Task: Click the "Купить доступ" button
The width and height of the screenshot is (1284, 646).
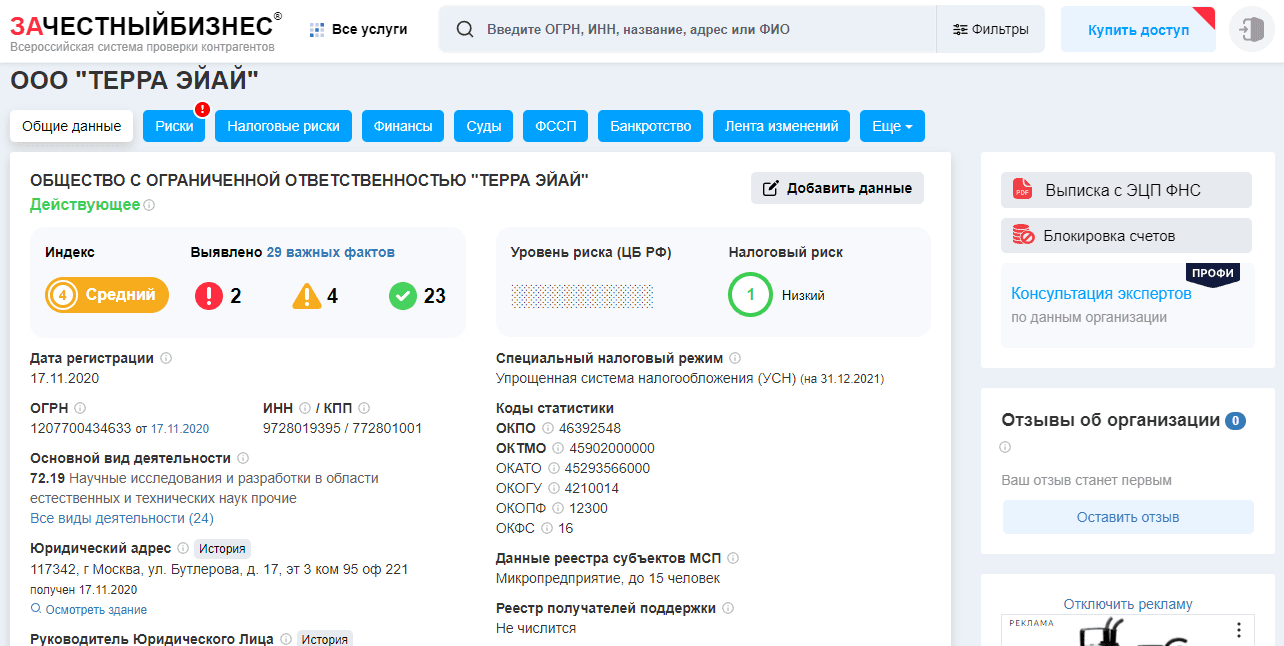Action: pos(1137,29)
